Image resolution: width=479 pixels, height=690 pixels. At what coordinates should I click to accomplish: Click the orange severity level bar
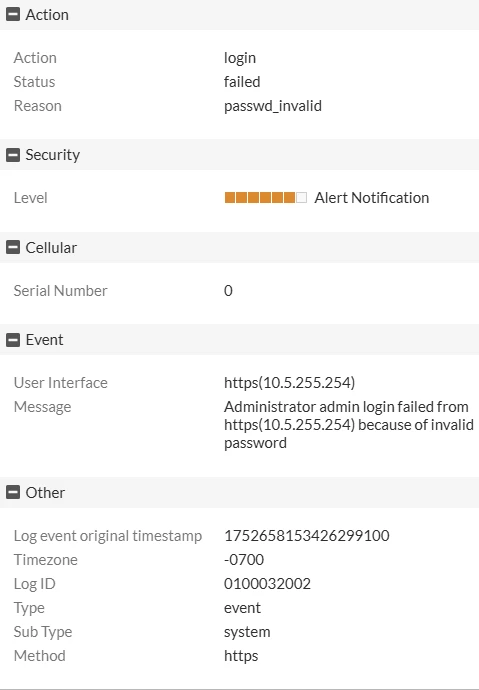tap(265, 198)
